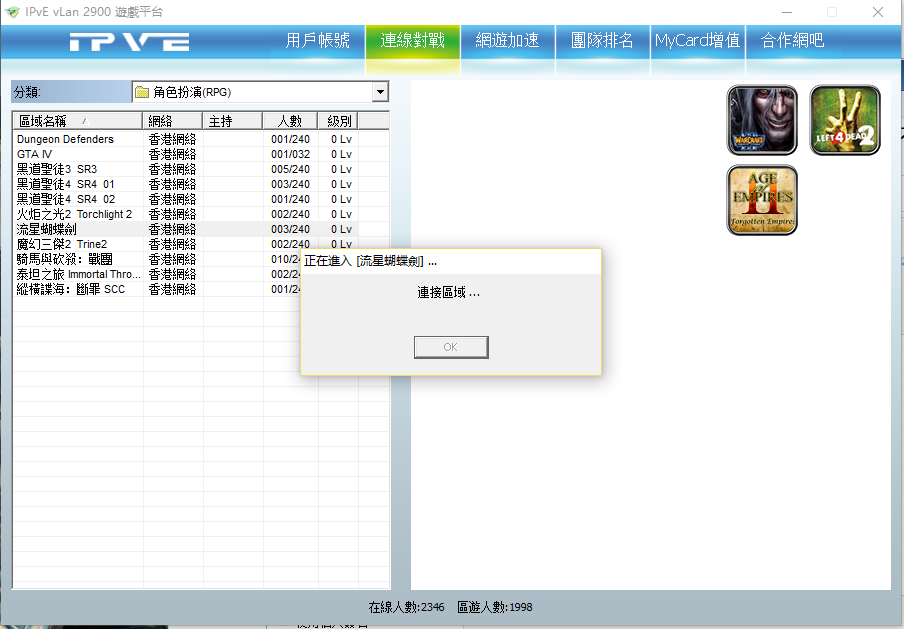
Task: Open the MyCard增值 tab
Action: [x=698, y=41]
